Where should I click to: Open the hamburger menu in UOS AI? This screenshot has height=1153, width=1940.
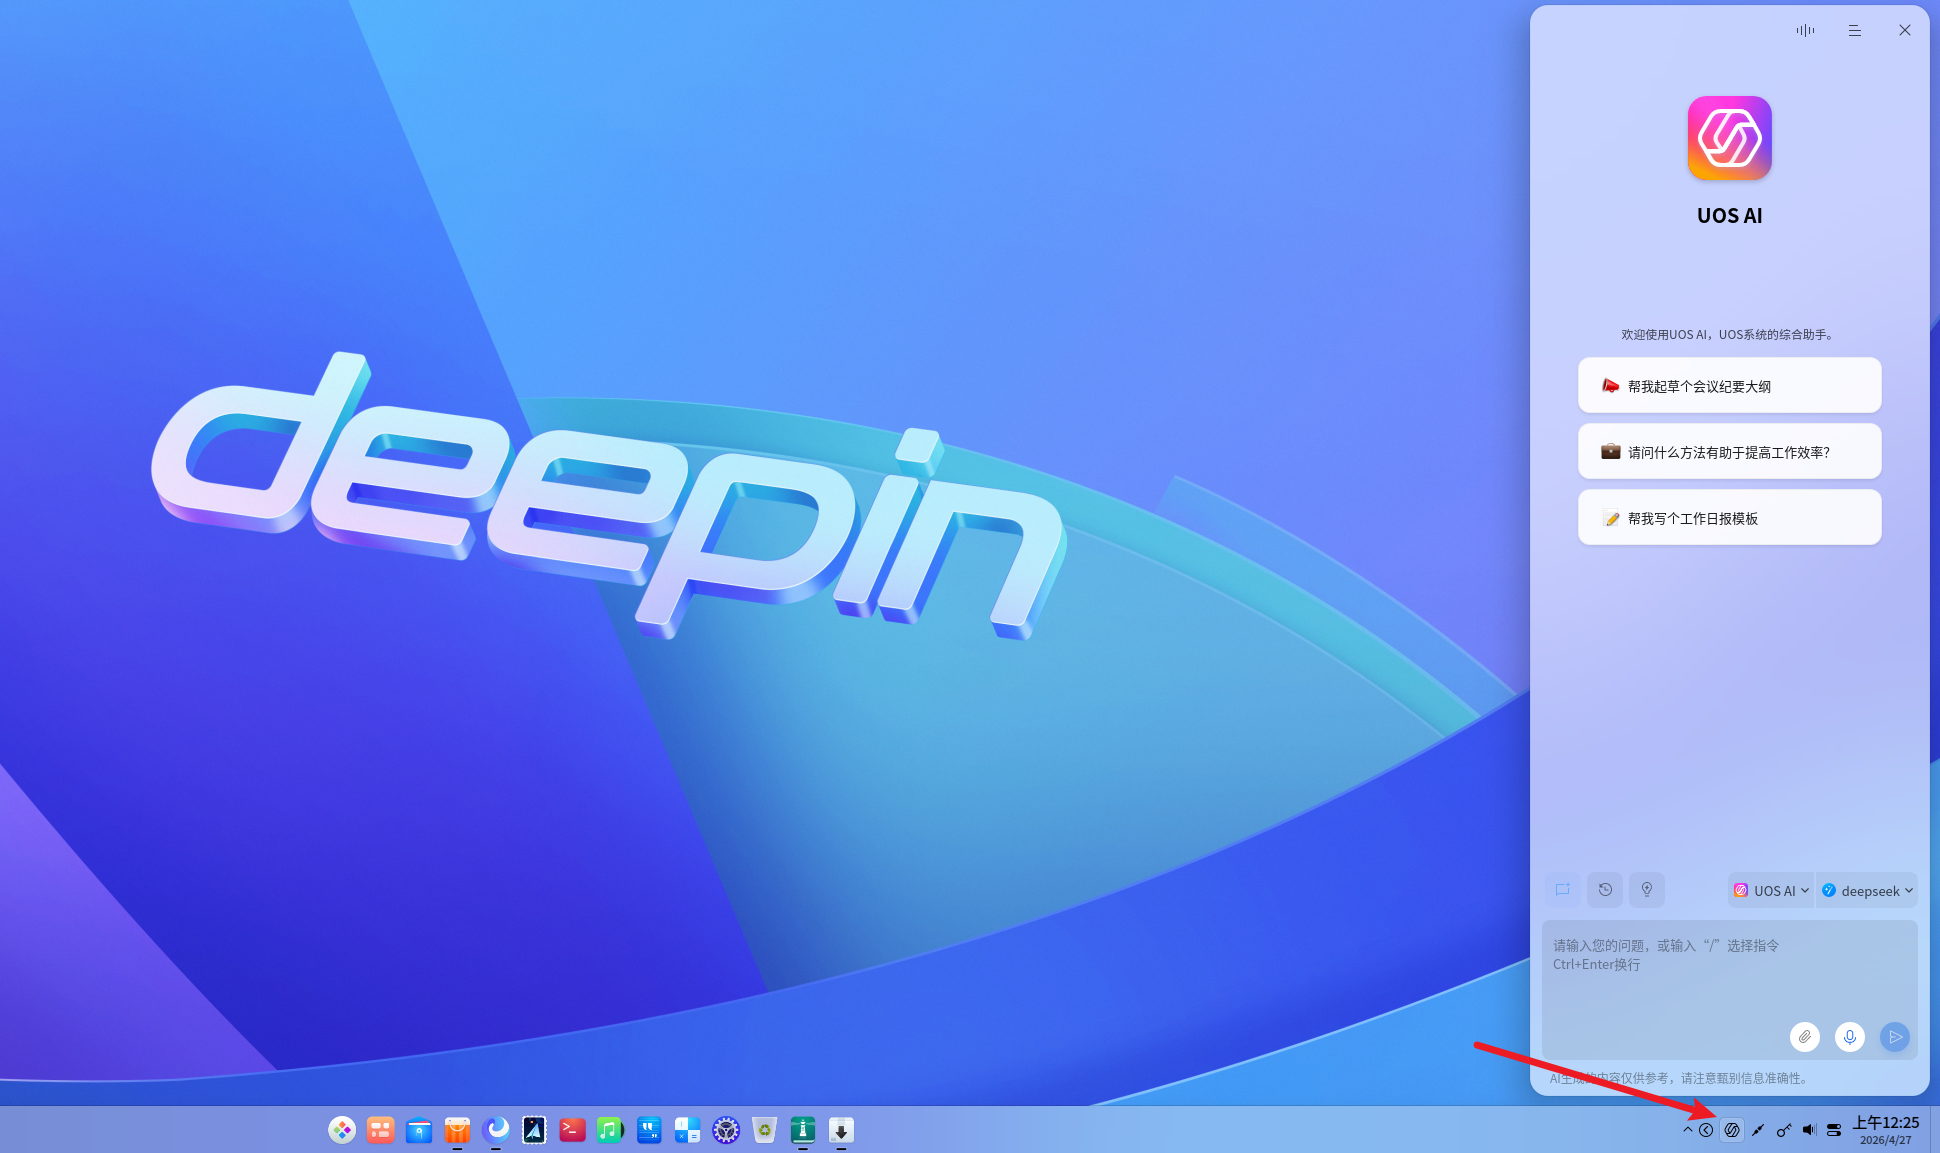[x=1855, y=30]
